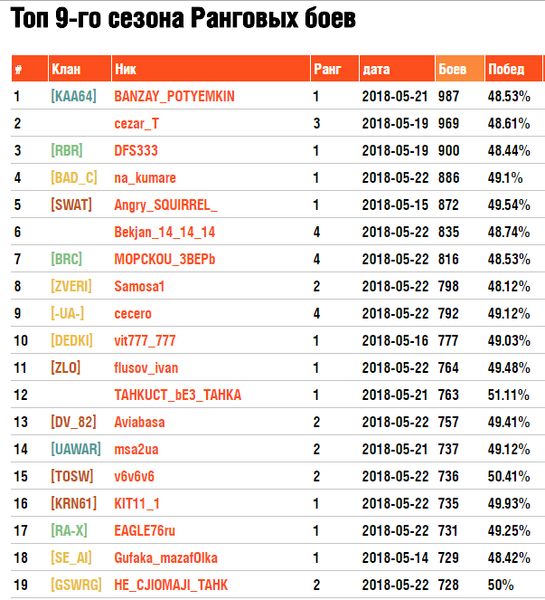
Task: Open na_kumare player link
Action: tap(145, 178)
